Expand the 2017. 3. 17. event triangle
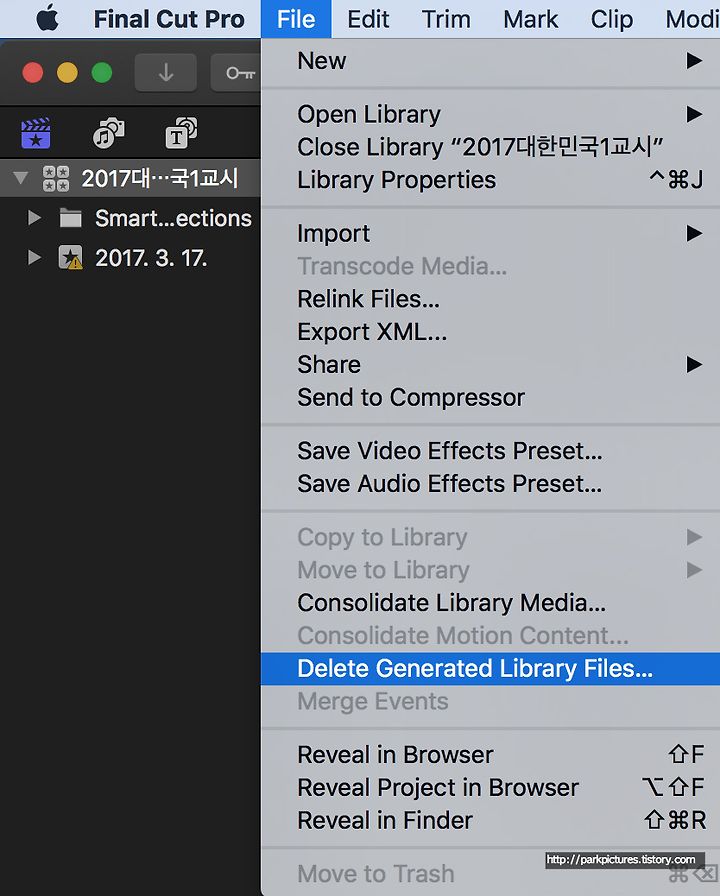Image resolution: width=720 pixels, height=896 pixels. (34, 257)
